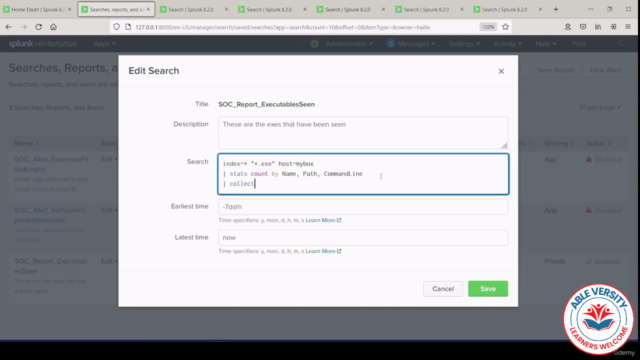Click into the Description text area

coord(363,133)
